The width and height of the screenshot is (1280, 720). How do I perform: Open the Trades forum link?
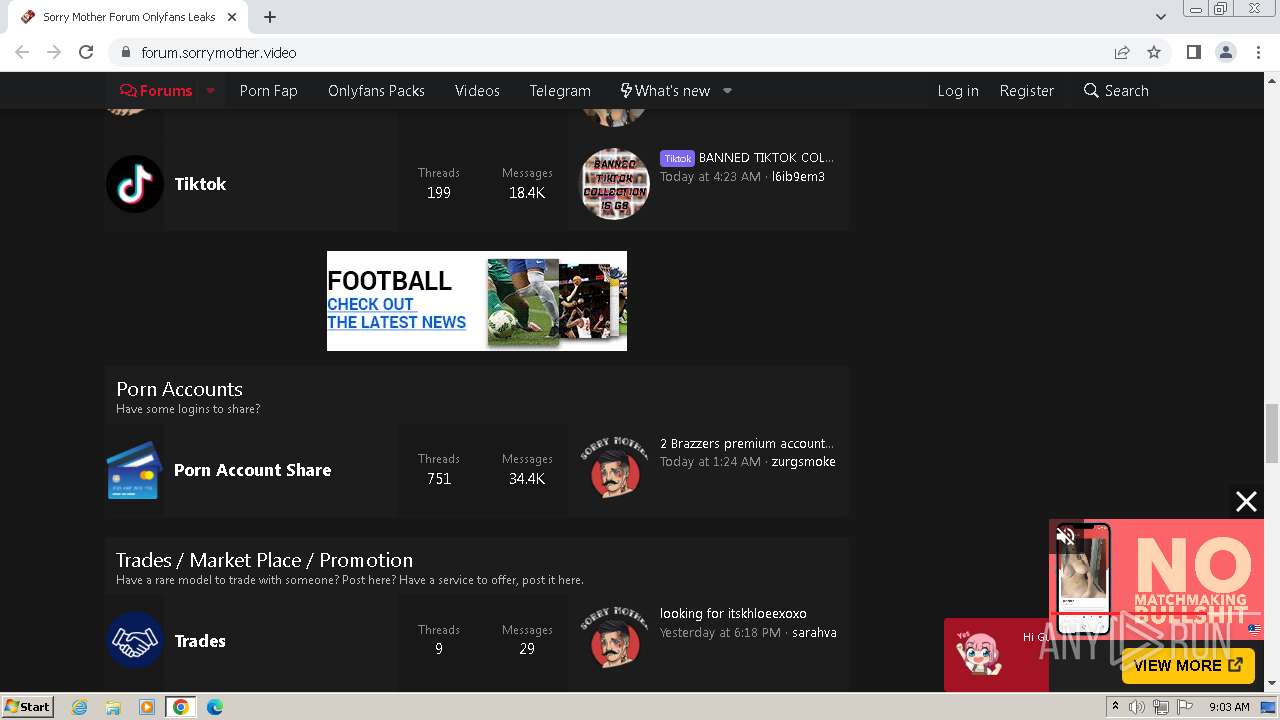click(200, 641)
